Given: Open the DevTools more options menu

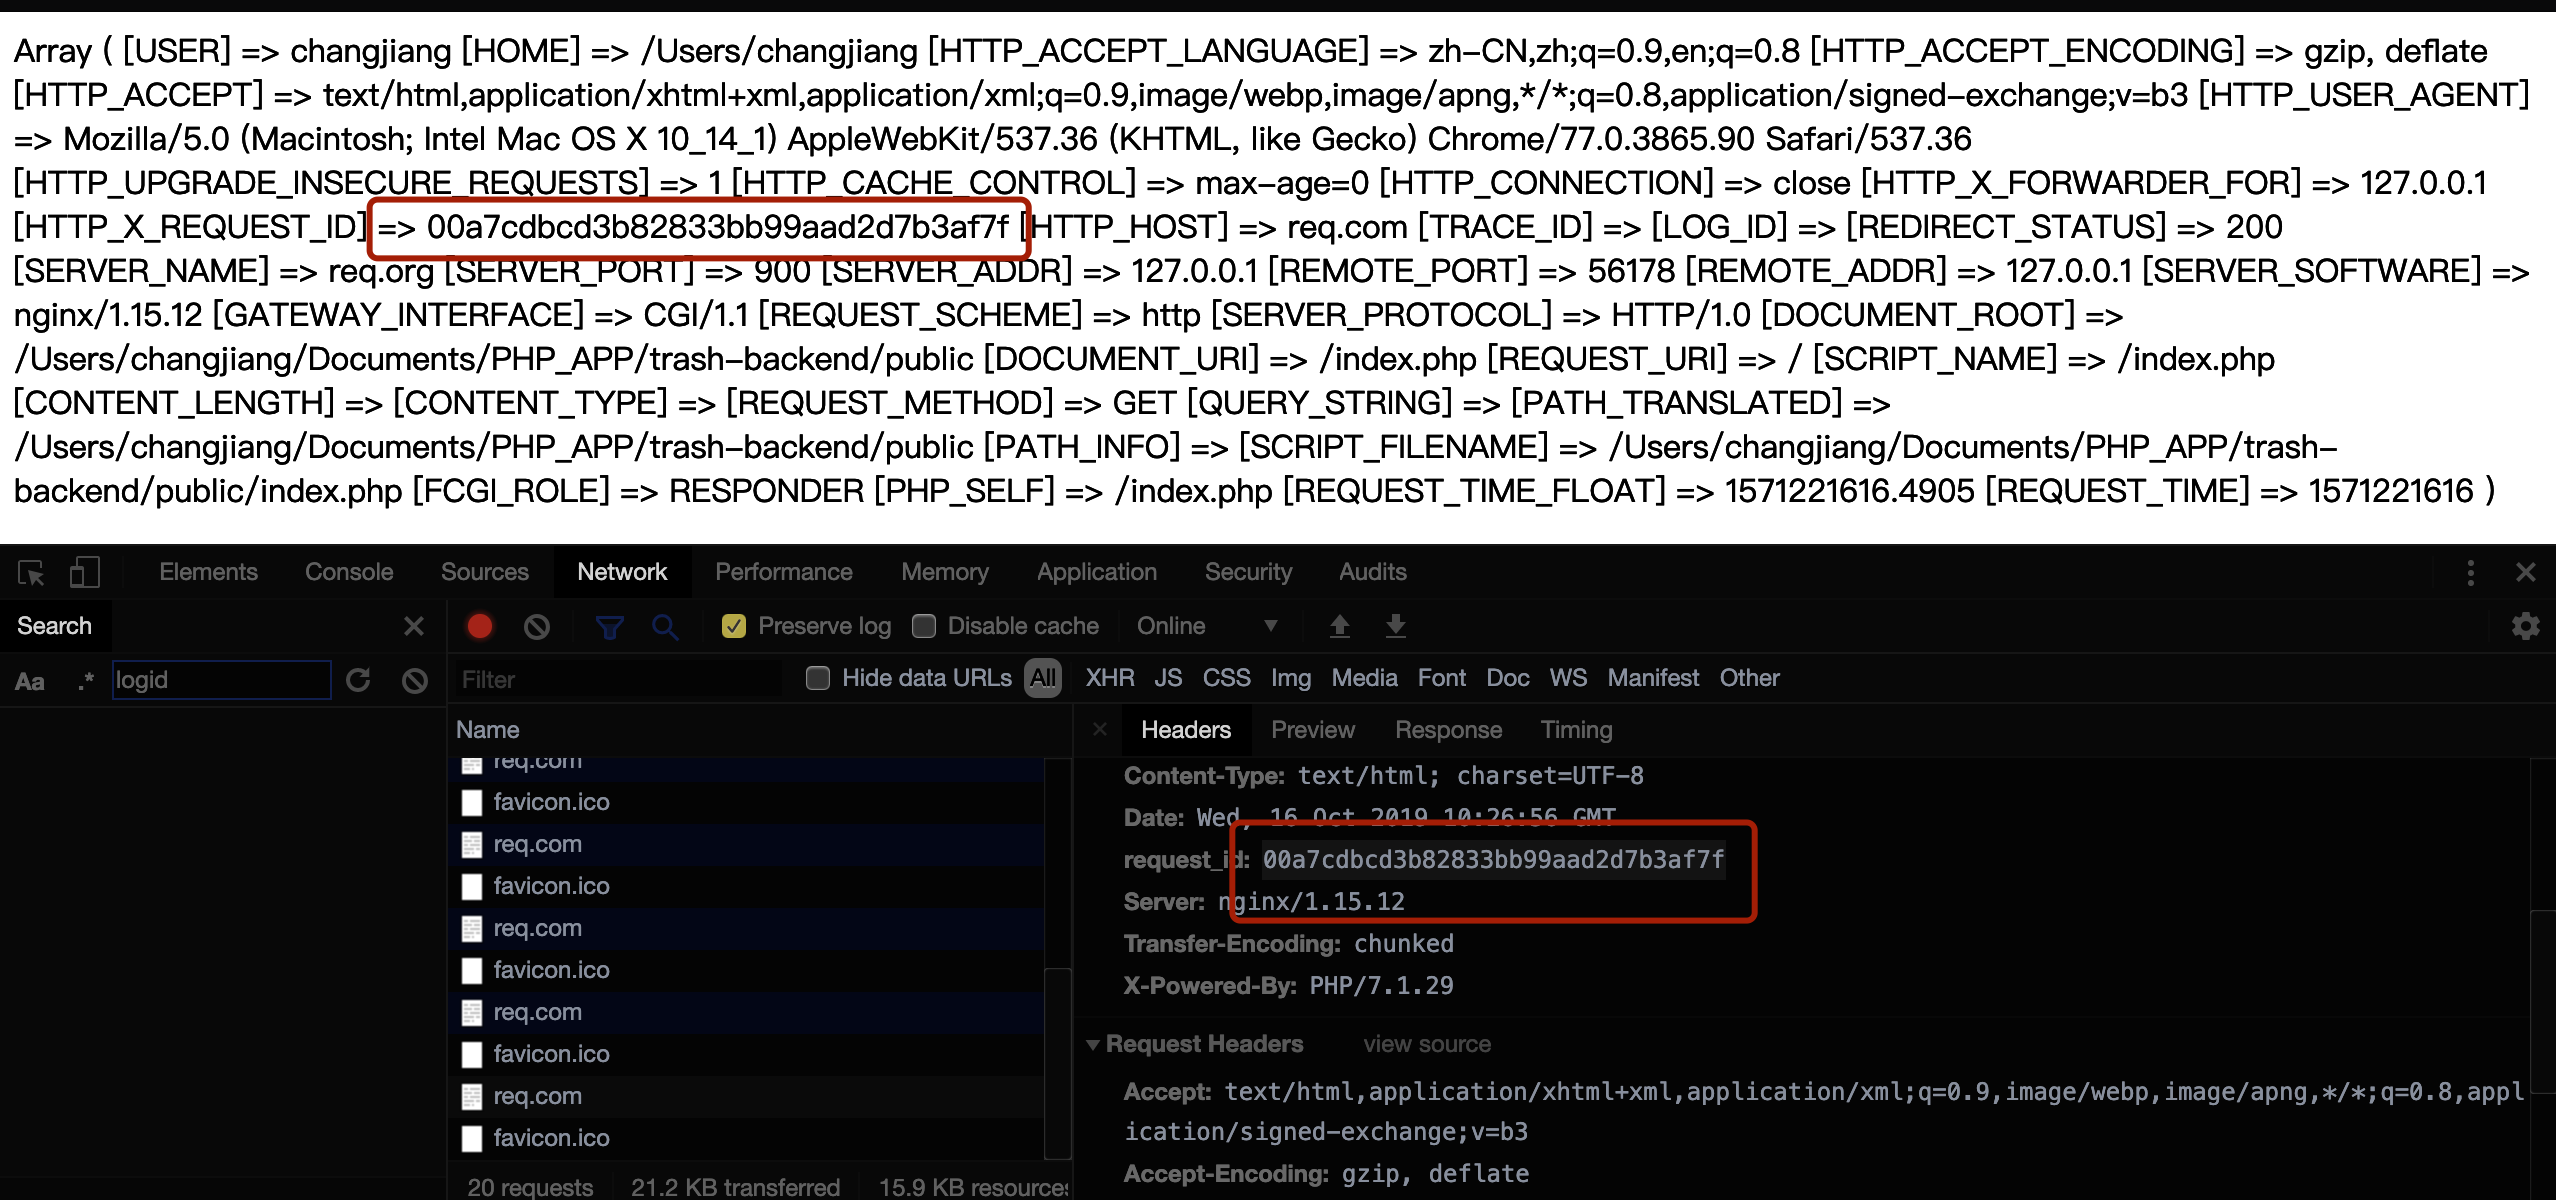Looking at the screenshot, I should point(2470,571).
